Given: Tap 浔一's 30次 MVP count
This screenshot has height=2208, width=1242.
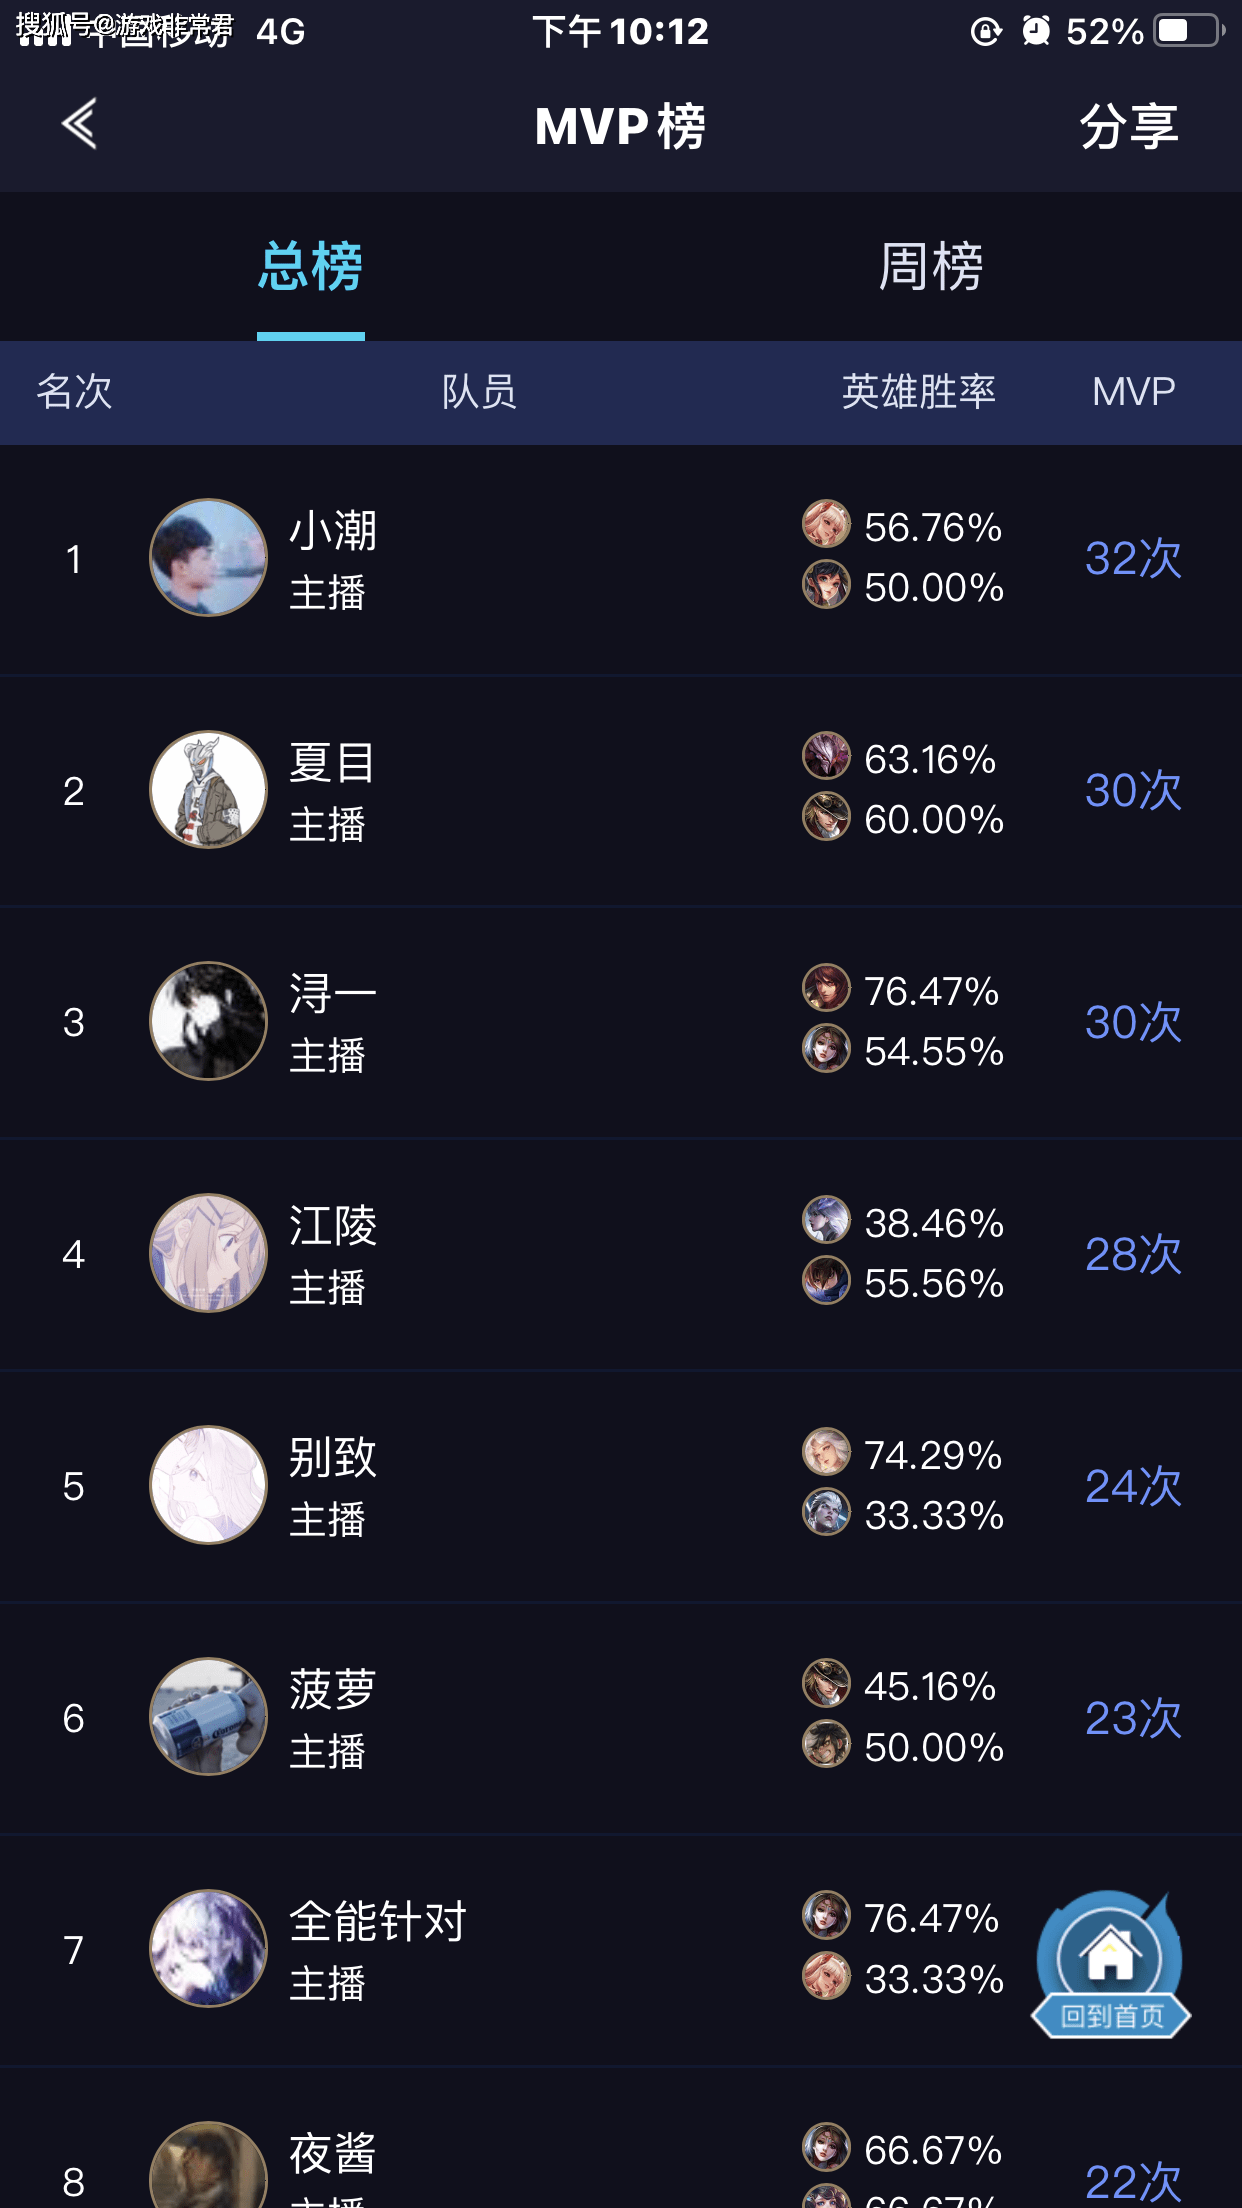Looking at the screenshot, I should click(1133, 1022).
